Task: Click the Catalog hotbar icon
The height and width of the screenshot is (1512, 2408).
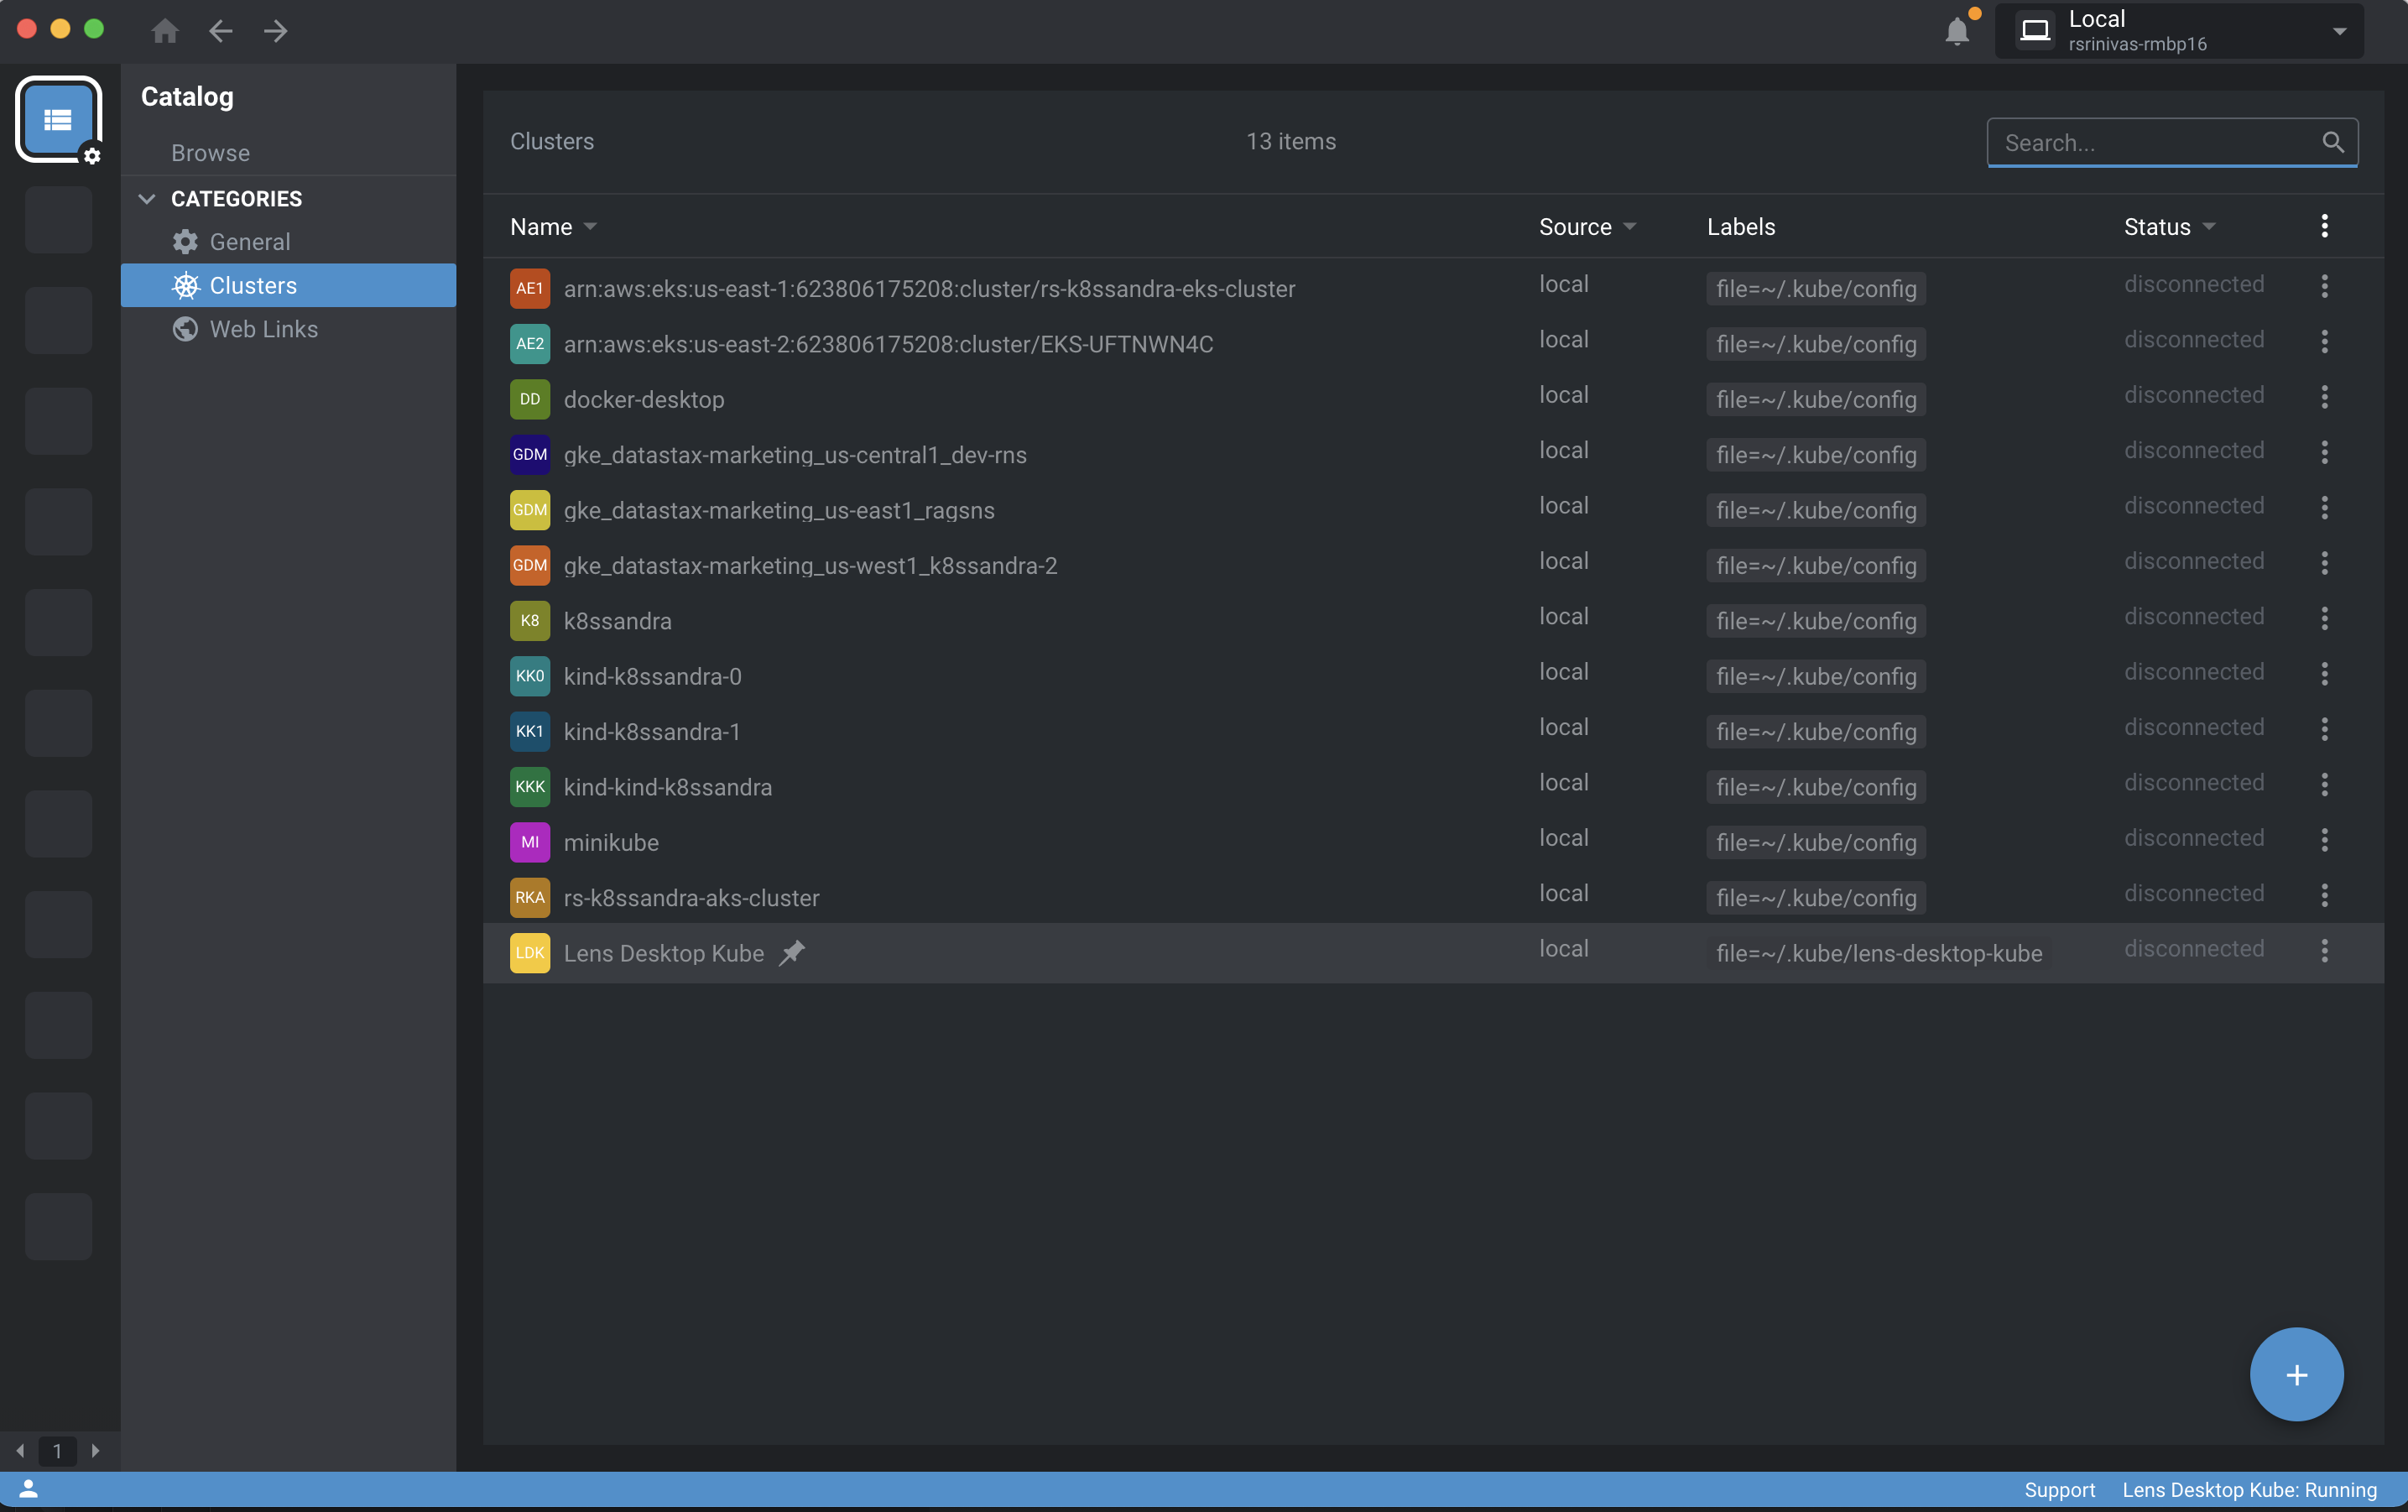Action: 58,119
